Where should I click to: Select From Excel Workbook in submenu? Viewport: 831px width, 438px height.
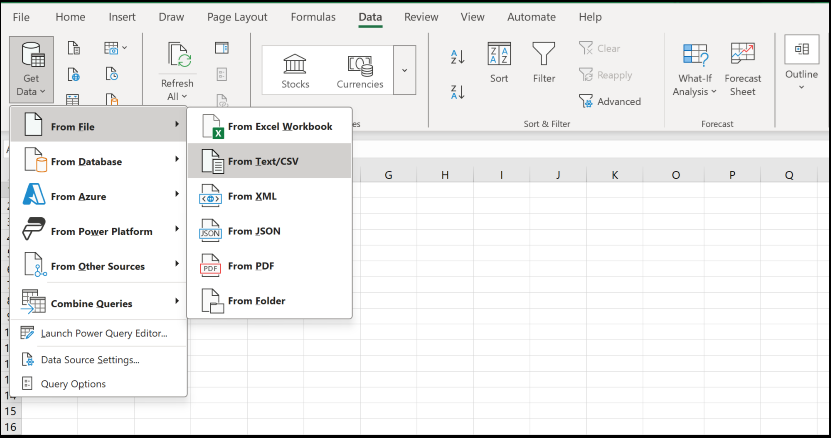(269, 126)
